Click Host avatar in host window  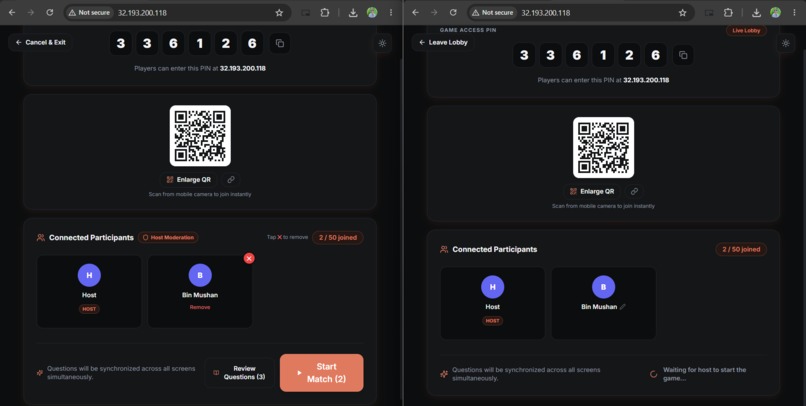point(89,275)
